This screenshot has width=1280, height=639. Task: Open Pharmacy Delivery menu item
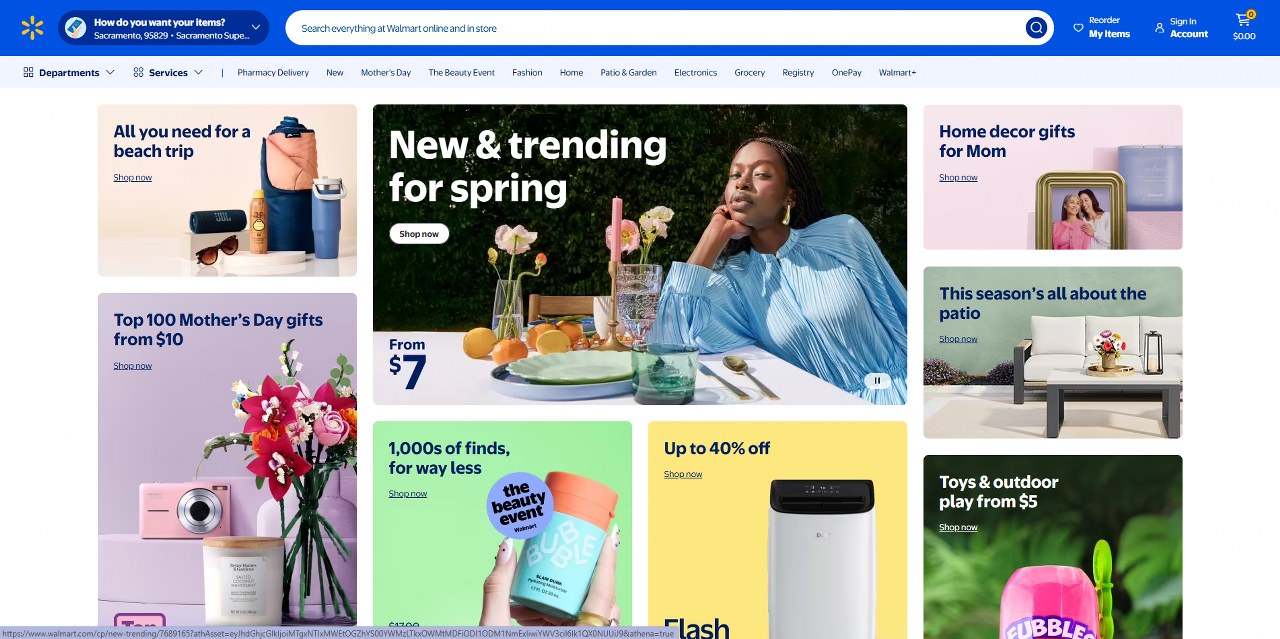(273, 72)
